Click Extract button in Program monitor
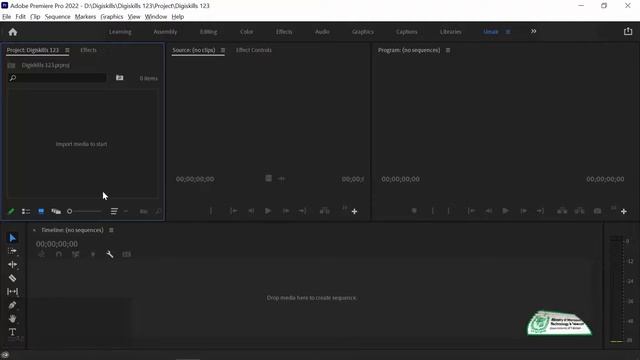Image resolution: width=640 pixels, height=360 pixels. tap(580, 211)
